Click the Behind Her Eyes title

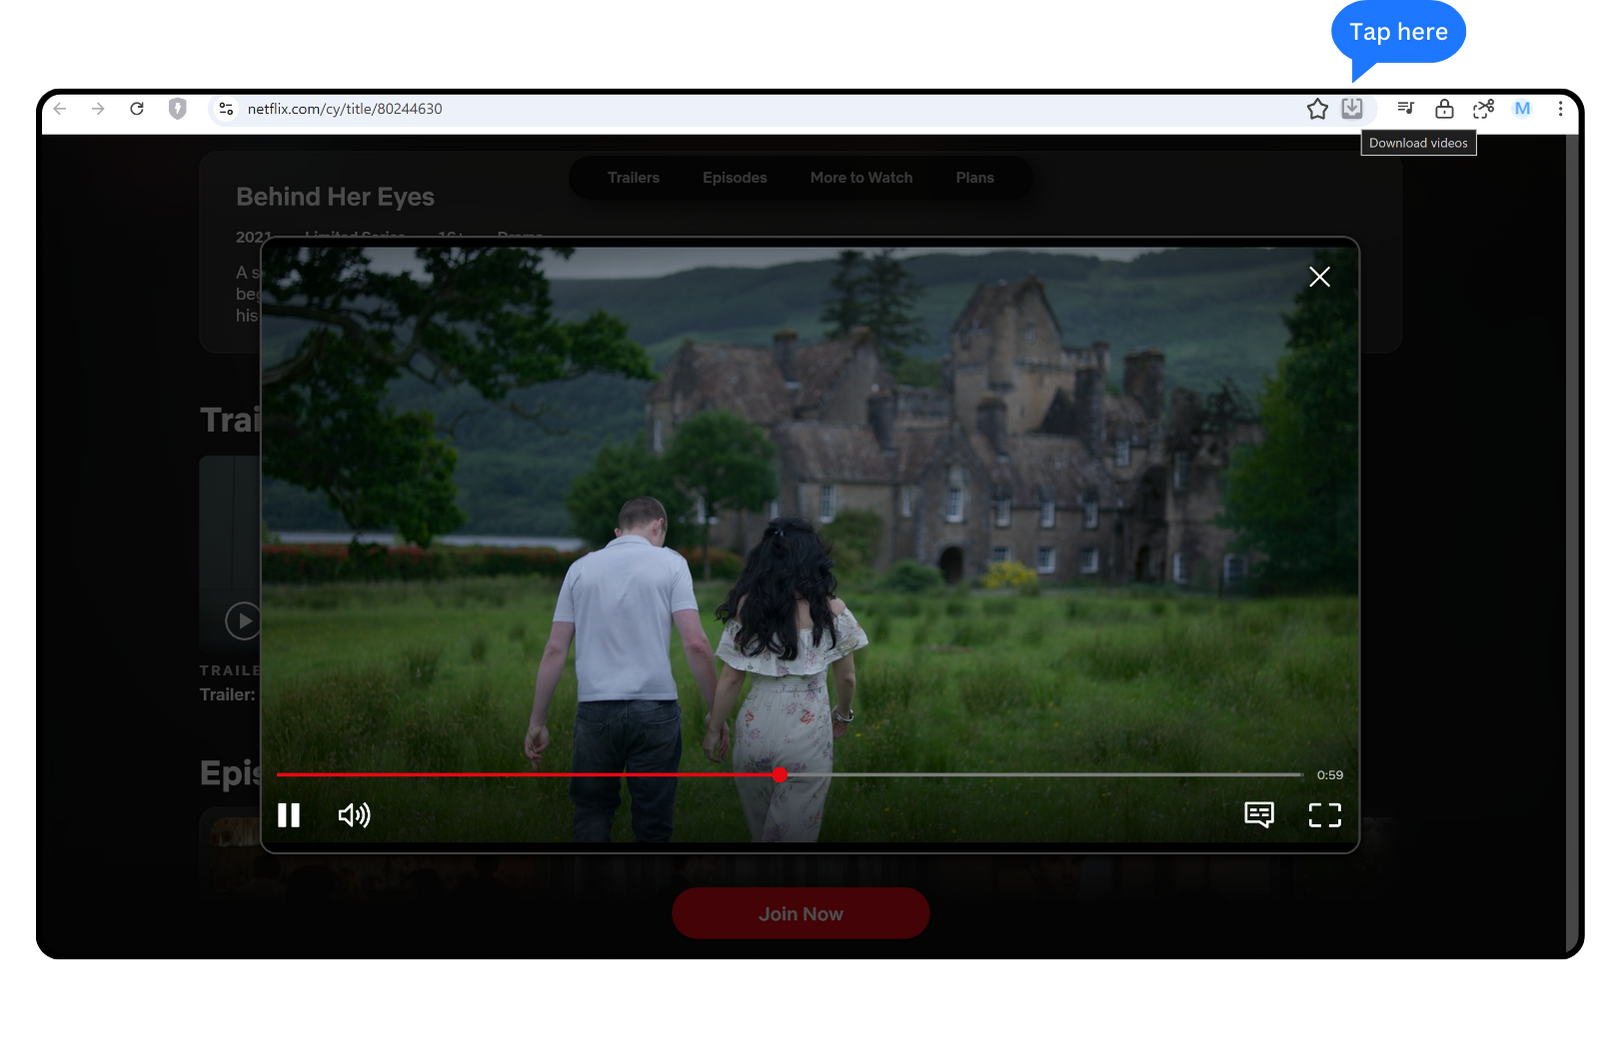(335, 197)
